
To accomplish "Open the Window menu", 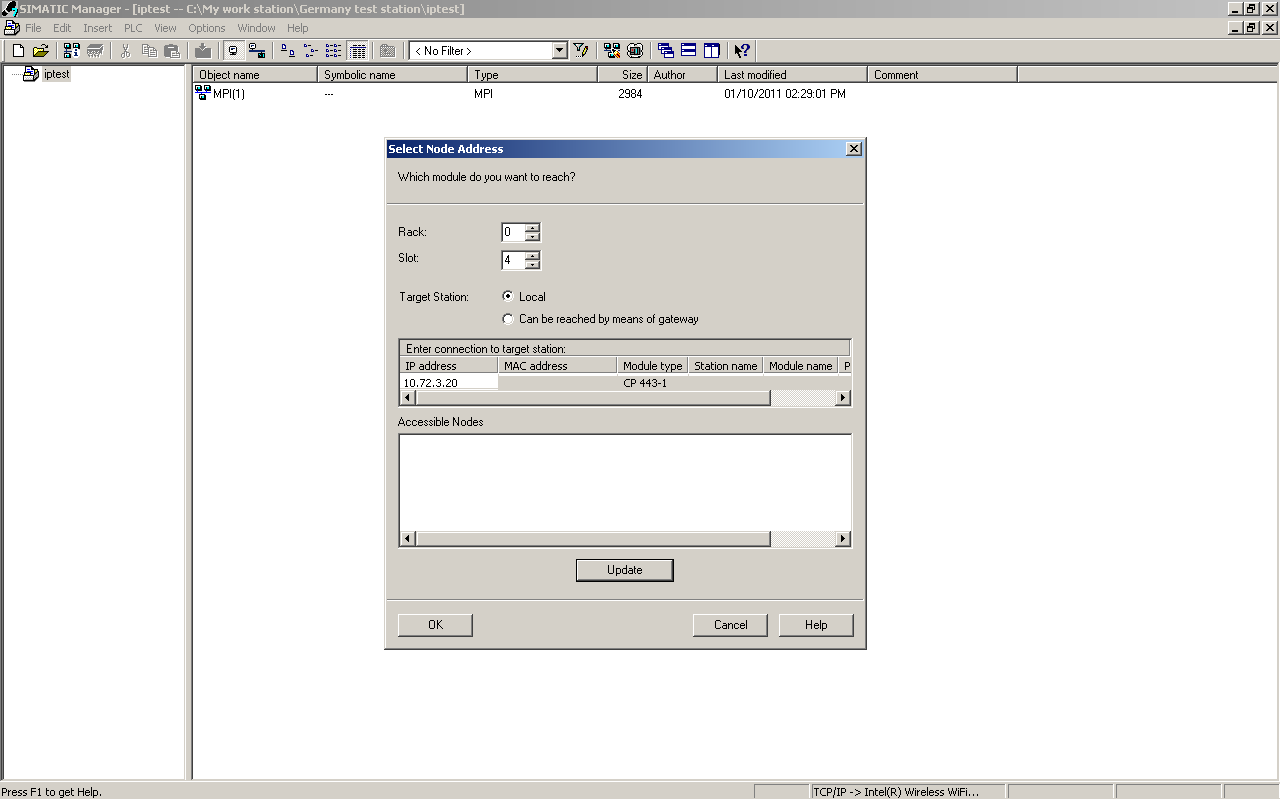I will pyautogui.click(x=257, y=28).
